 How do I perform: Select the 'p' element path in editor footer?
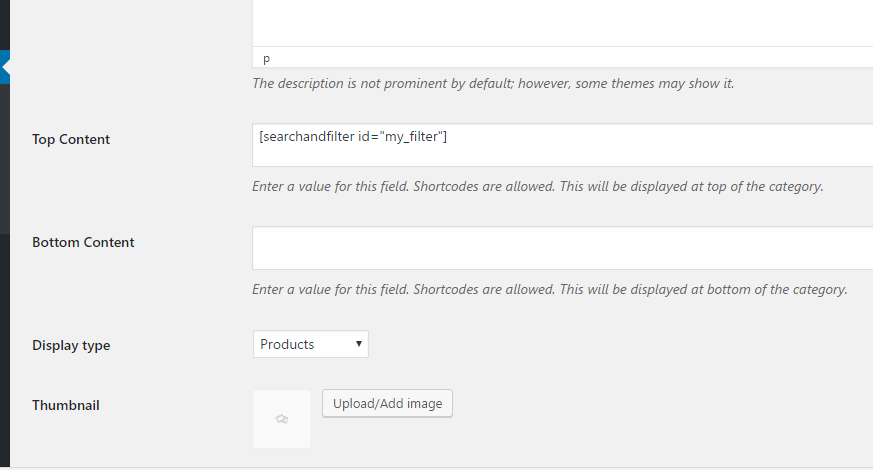tap(267, 58)
